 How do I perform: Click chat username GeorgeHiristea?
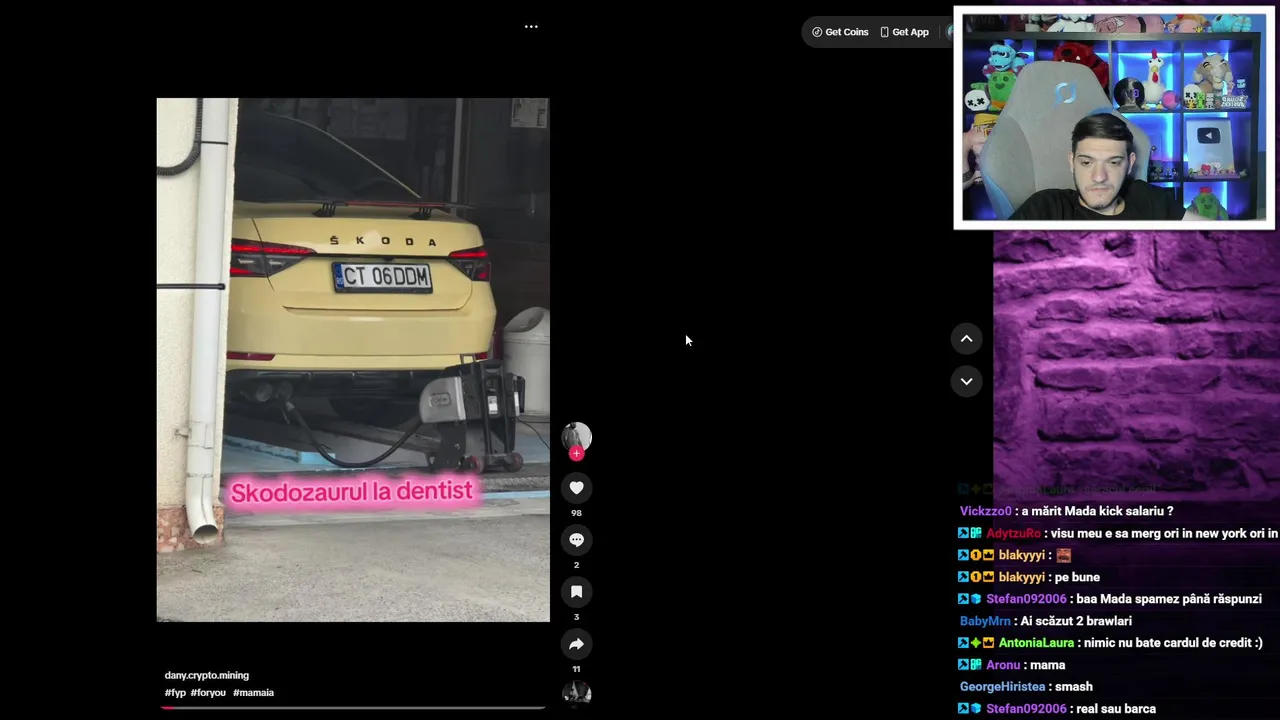pos(1002,687)
